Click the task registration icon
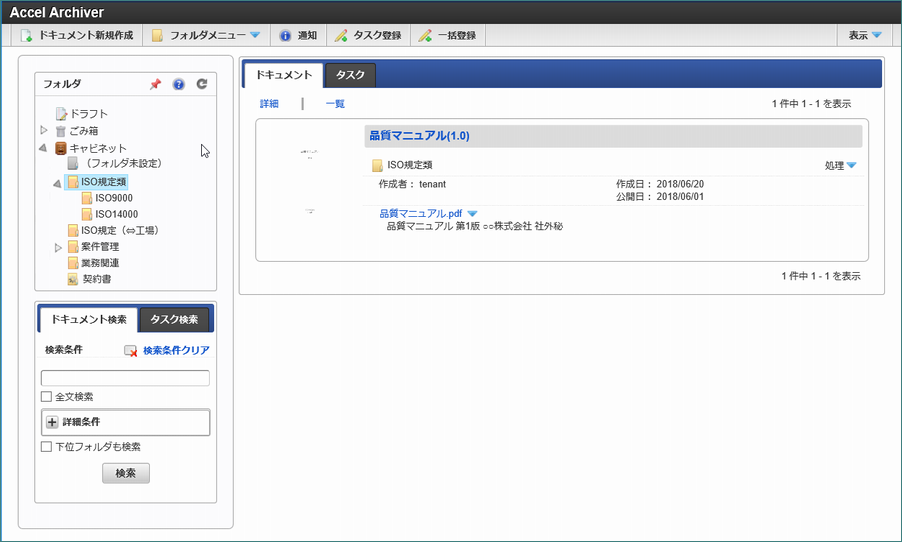 (341, 35)
